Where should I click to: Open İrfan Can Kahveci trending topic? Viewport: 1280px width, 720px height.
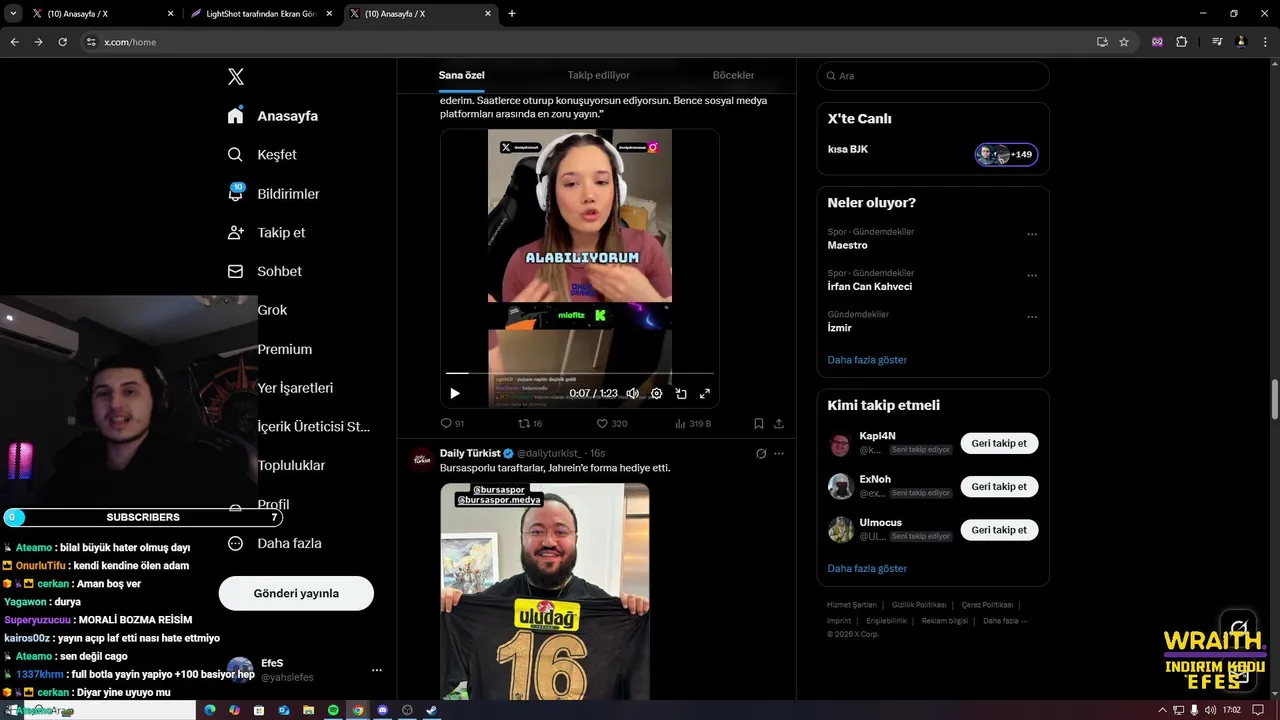point(869,287)
